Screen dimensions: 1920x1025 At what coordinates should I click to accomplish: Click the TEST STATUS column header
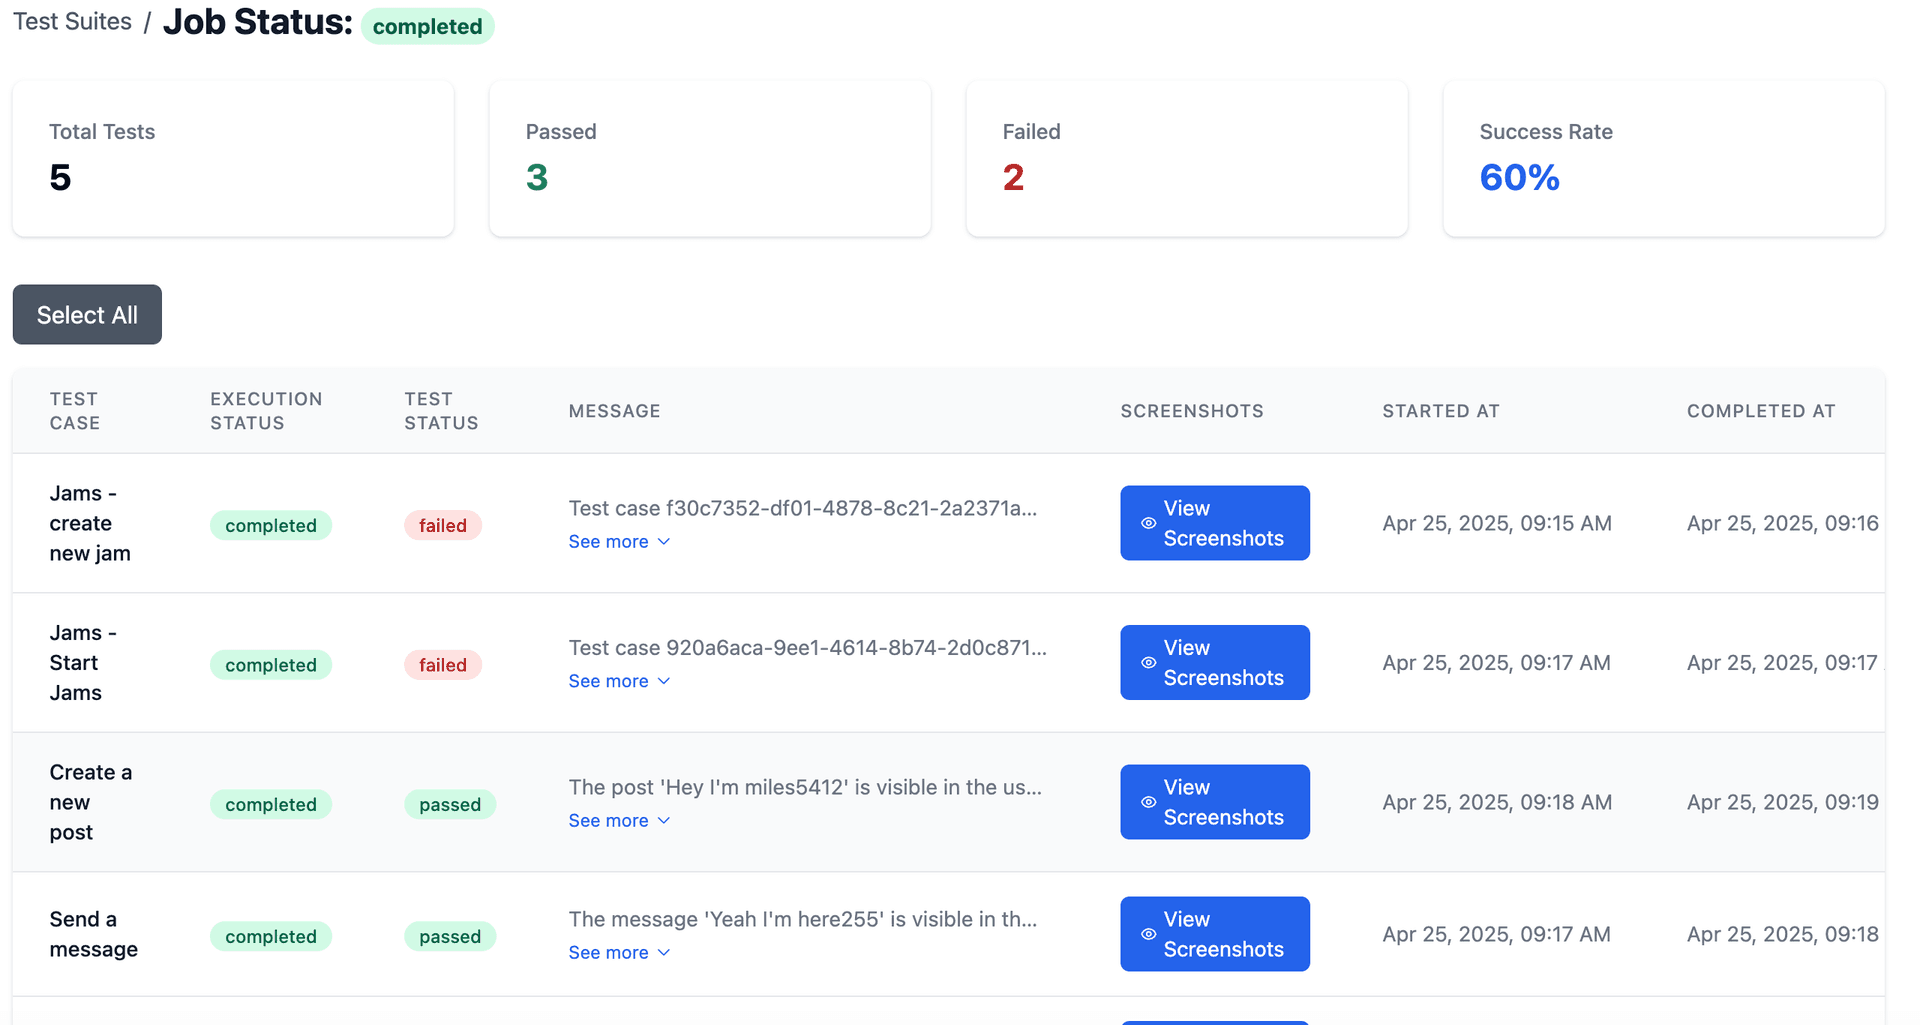pyautogui.click(x=441, y=411)
